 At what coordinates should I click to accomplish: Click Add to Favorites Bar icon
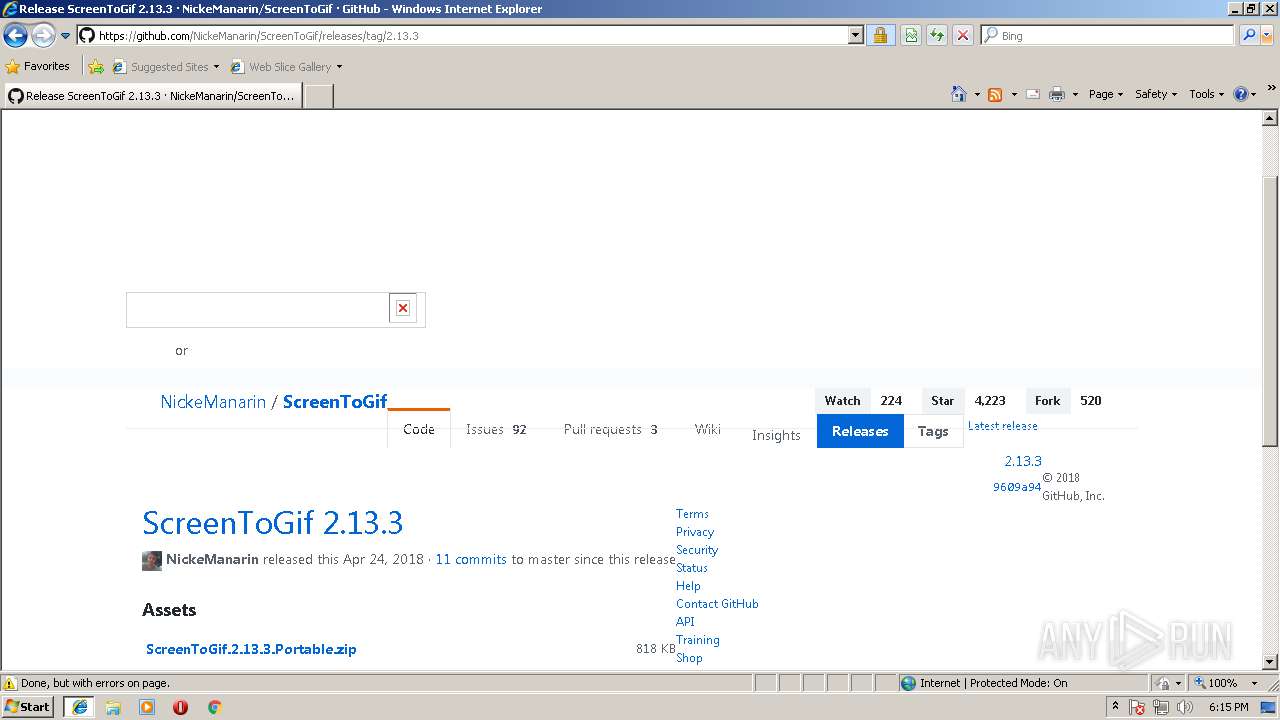(x=96, y=67)
